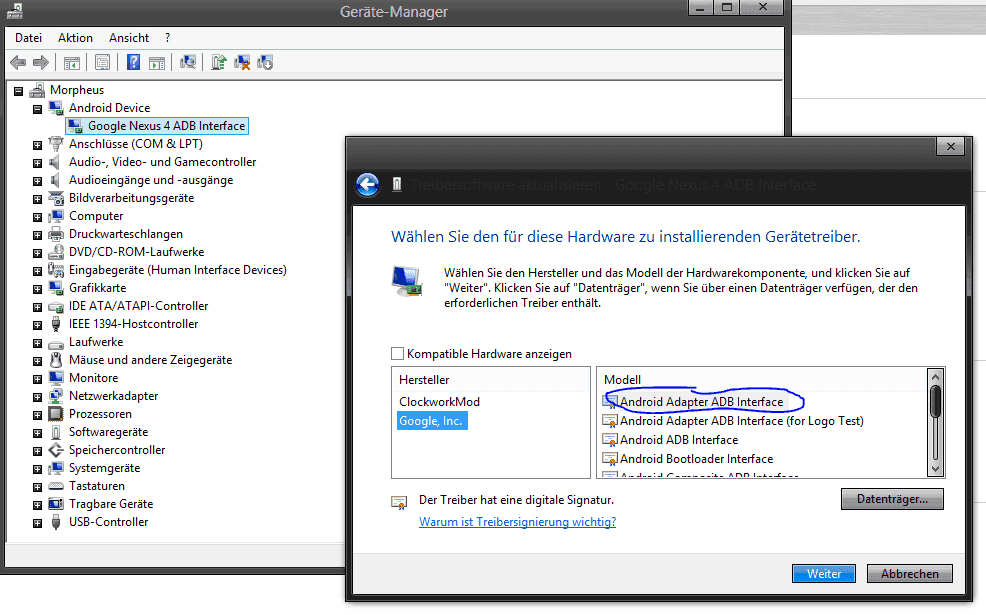Select ClockworkMod in the Hersteller list
986x615 pixels.
[439, 402]
